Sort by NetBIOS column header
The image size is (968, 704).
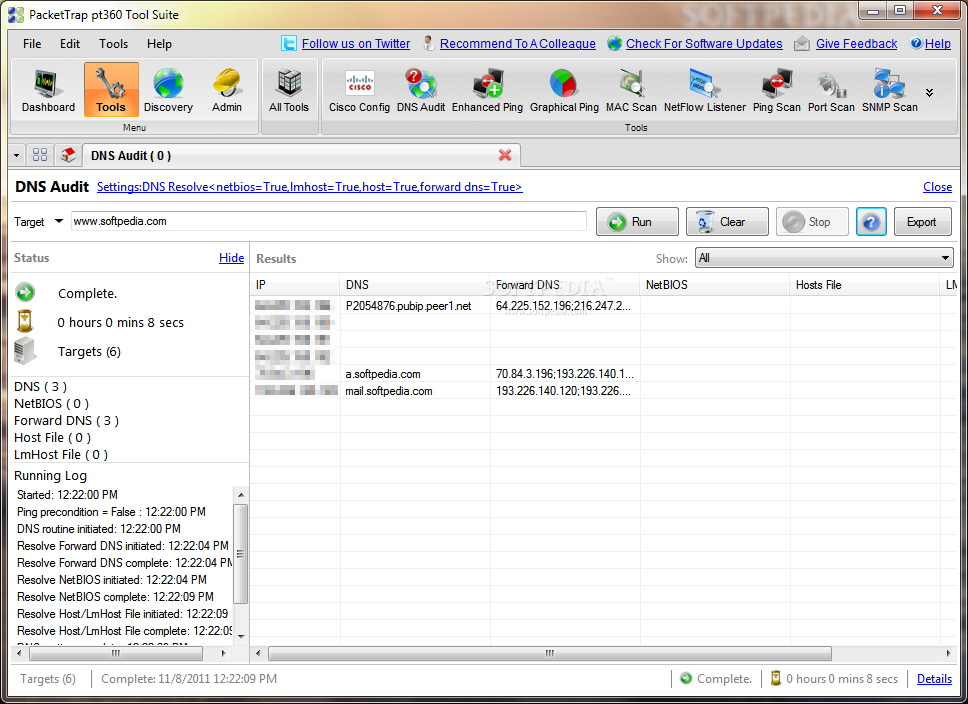pos(714,285)
